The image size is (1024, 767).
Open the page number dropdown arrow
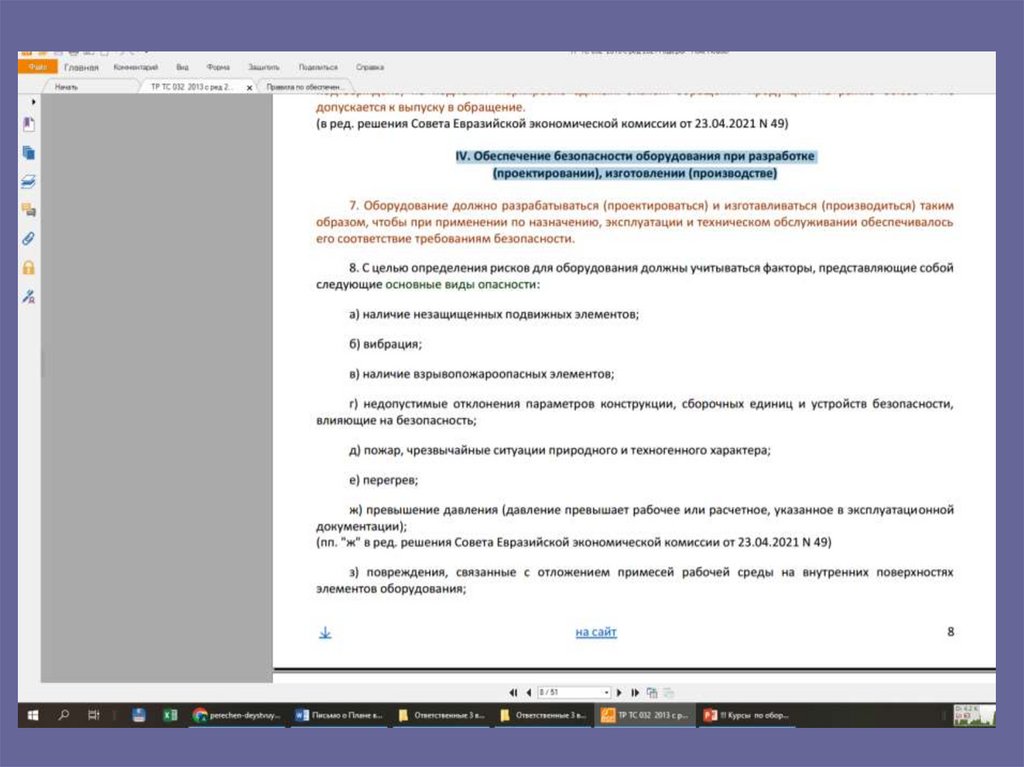pyautogui.click(x=607, y=693)
